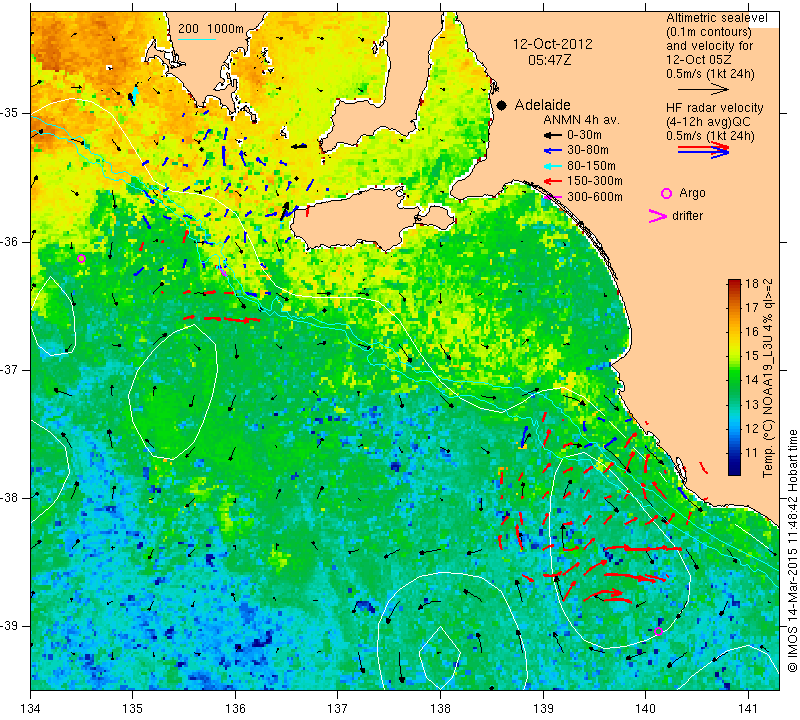The image size is (800, 720).
Task: Click the 'Argo' legend label
Action: 692,193
